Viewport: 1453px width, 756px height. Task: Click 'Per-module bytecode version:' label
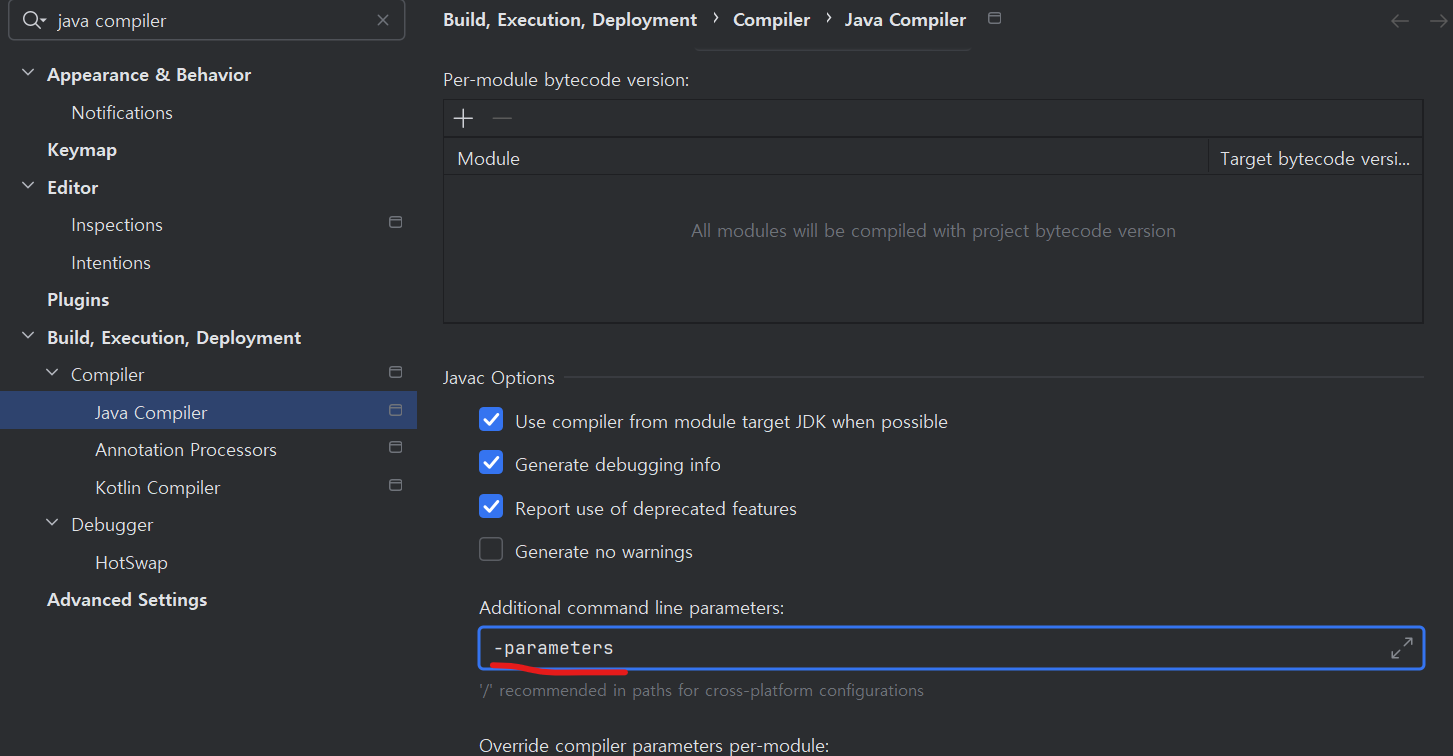[566, 80]
